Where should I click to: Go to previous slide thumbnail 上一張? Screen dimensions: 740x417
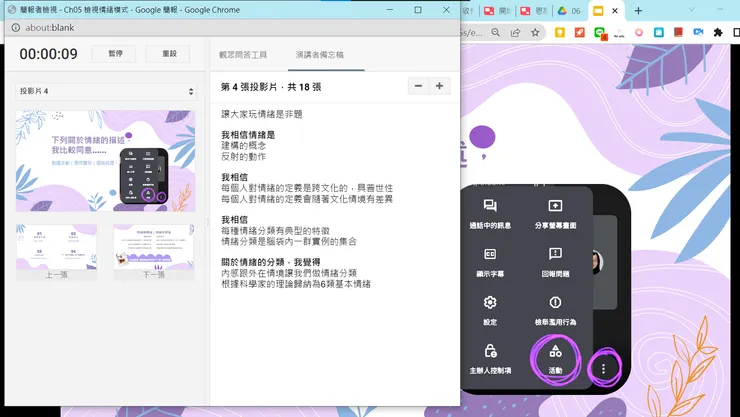(57, 251)
